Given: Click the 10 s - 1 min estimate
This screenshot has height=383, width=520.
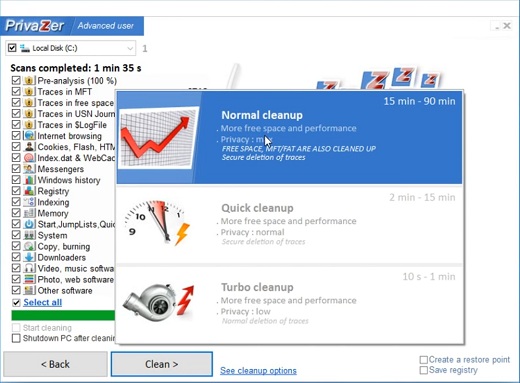Looking at the screenshot, I should pos(429,277).
